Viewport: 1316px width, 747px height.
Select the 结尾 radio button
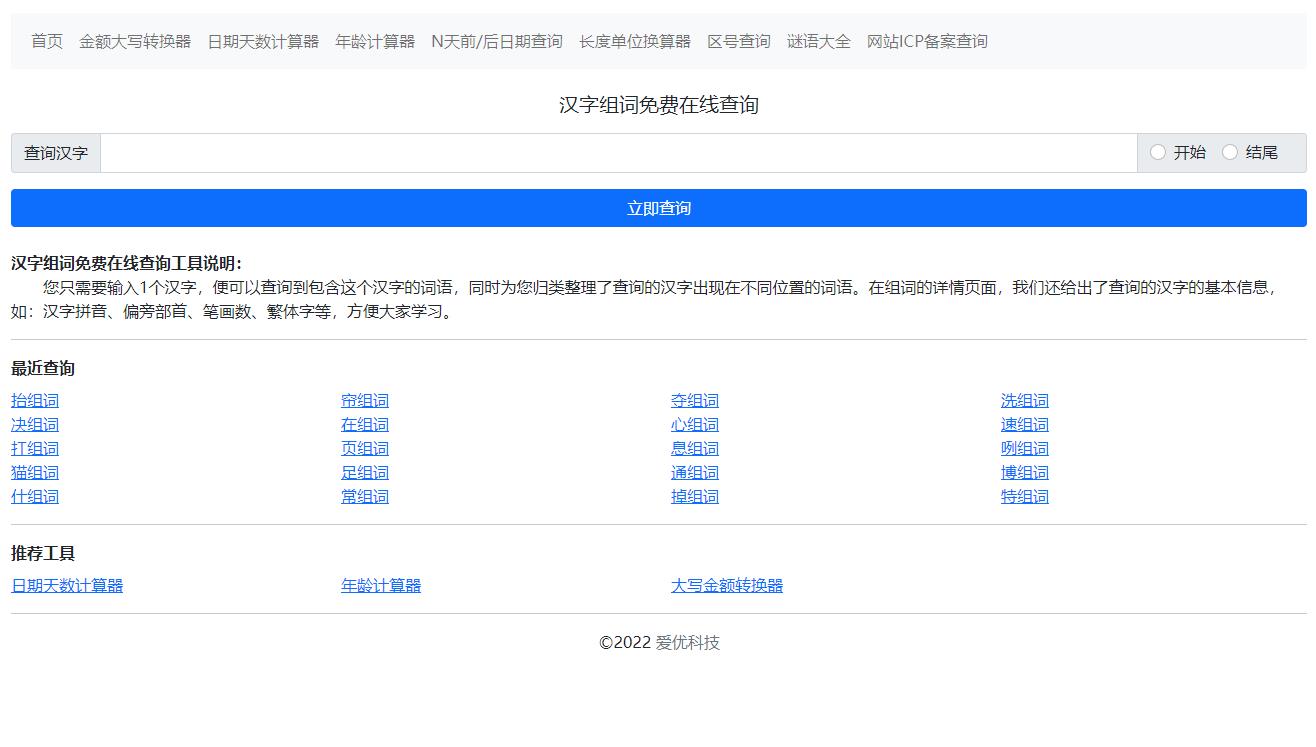coord(1230,153)
